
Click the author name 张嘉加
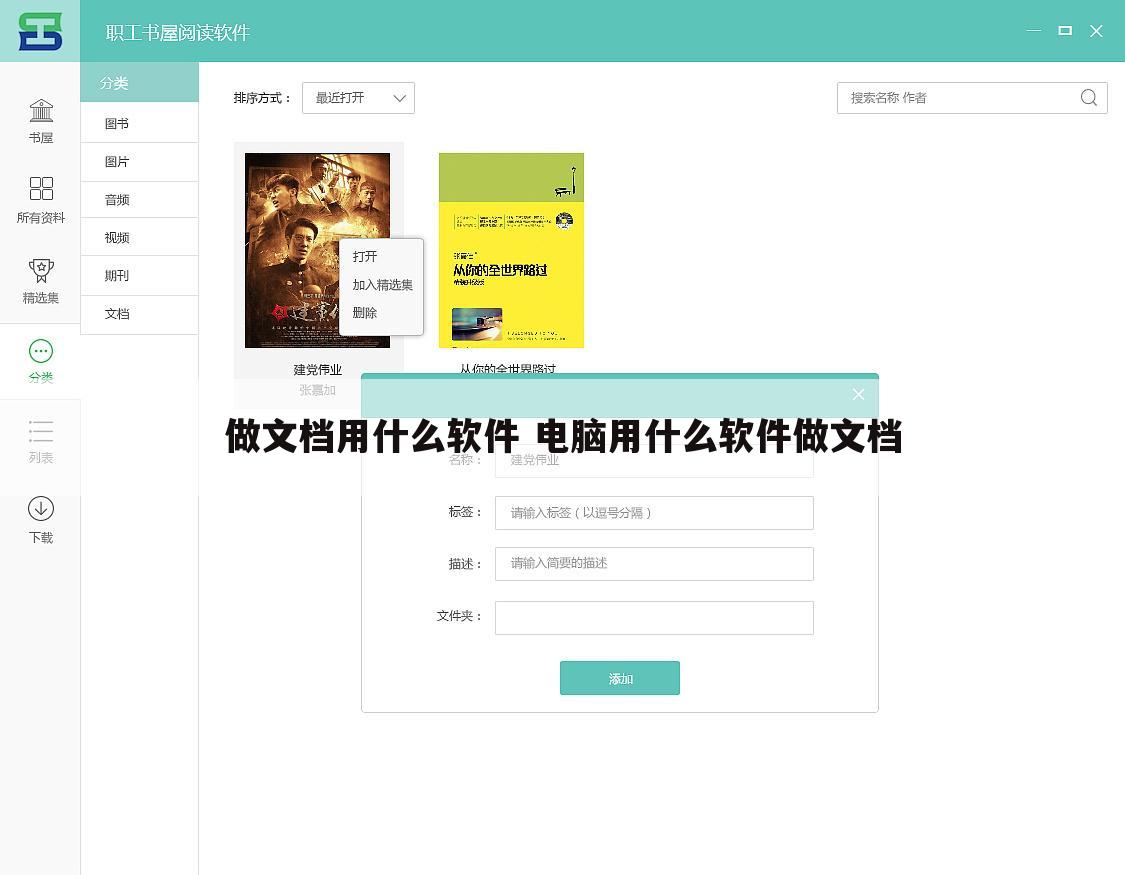318,390
